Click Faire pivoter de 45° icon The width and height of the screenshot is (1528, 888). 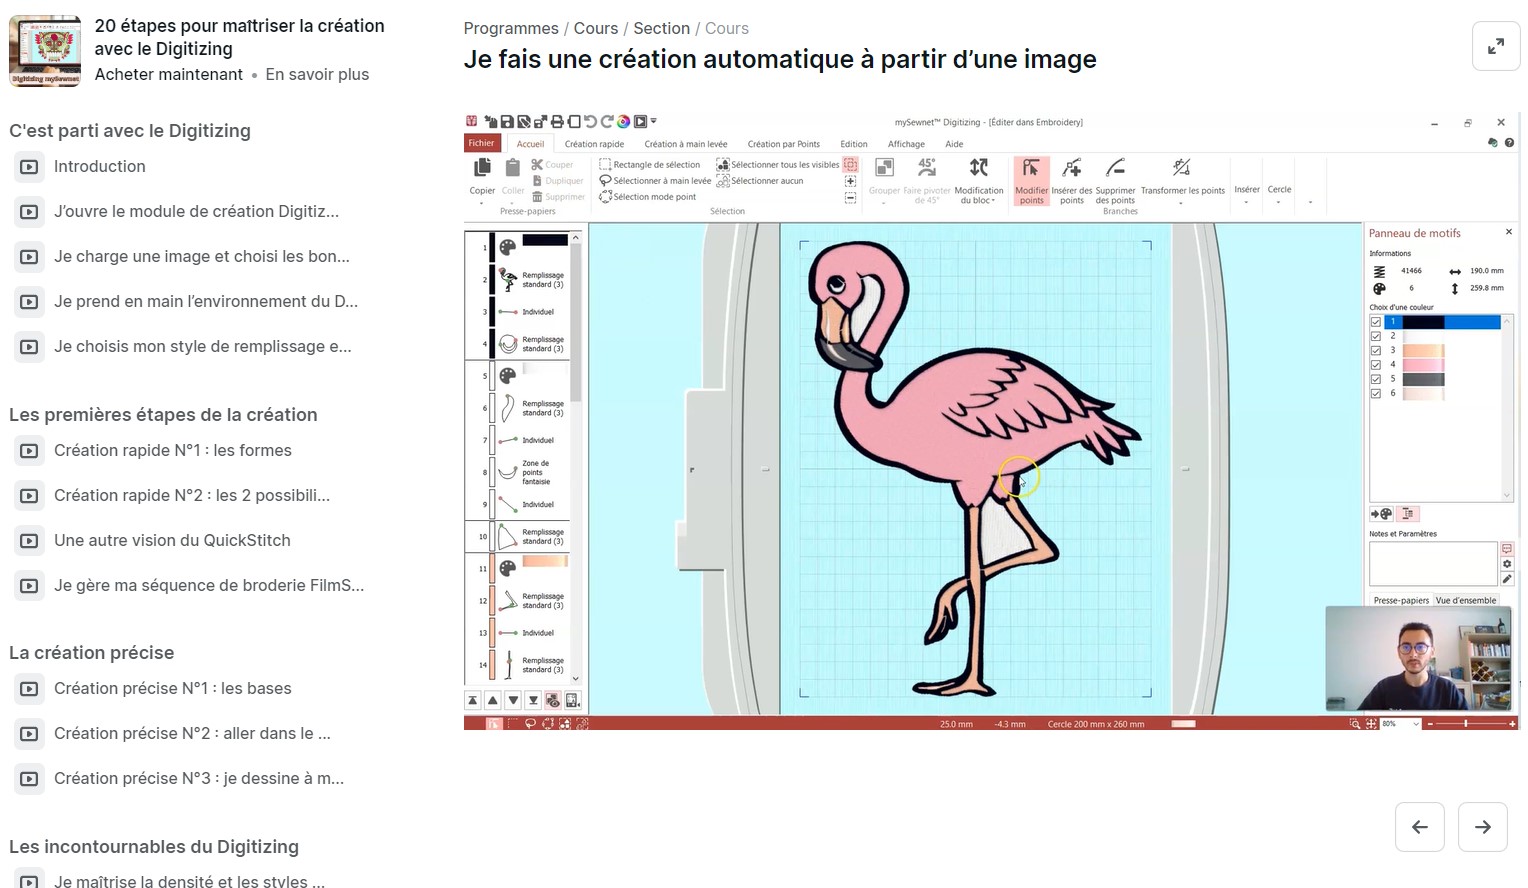coord(926,169)
